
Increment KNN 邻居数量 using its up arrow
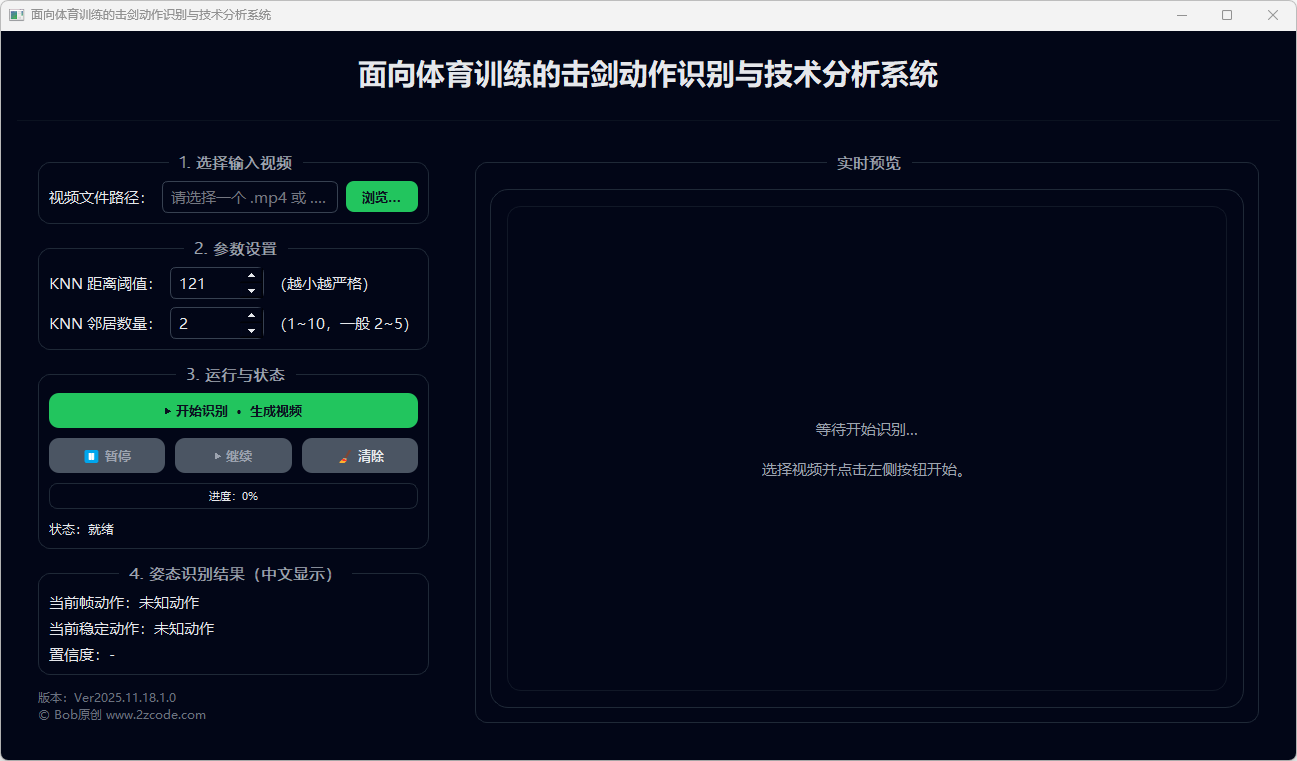pyautogui.click(x=252, y=316)
